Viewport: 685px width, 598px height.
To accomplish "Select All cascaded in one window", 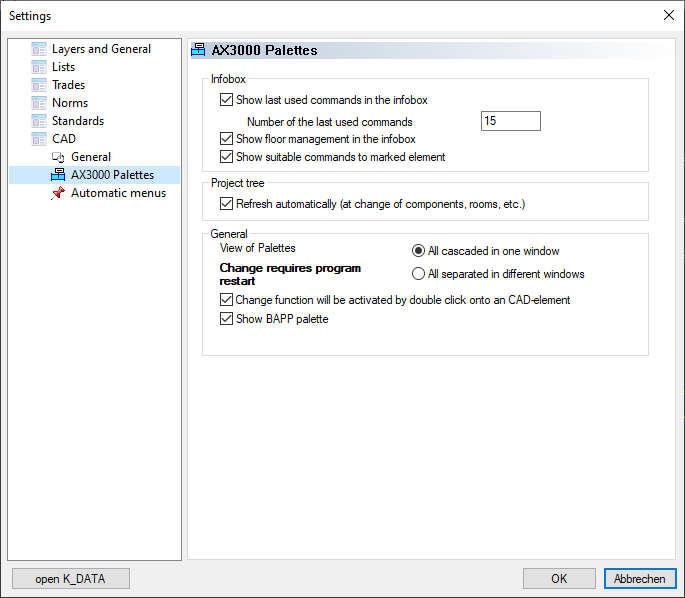I will point(419,251).
